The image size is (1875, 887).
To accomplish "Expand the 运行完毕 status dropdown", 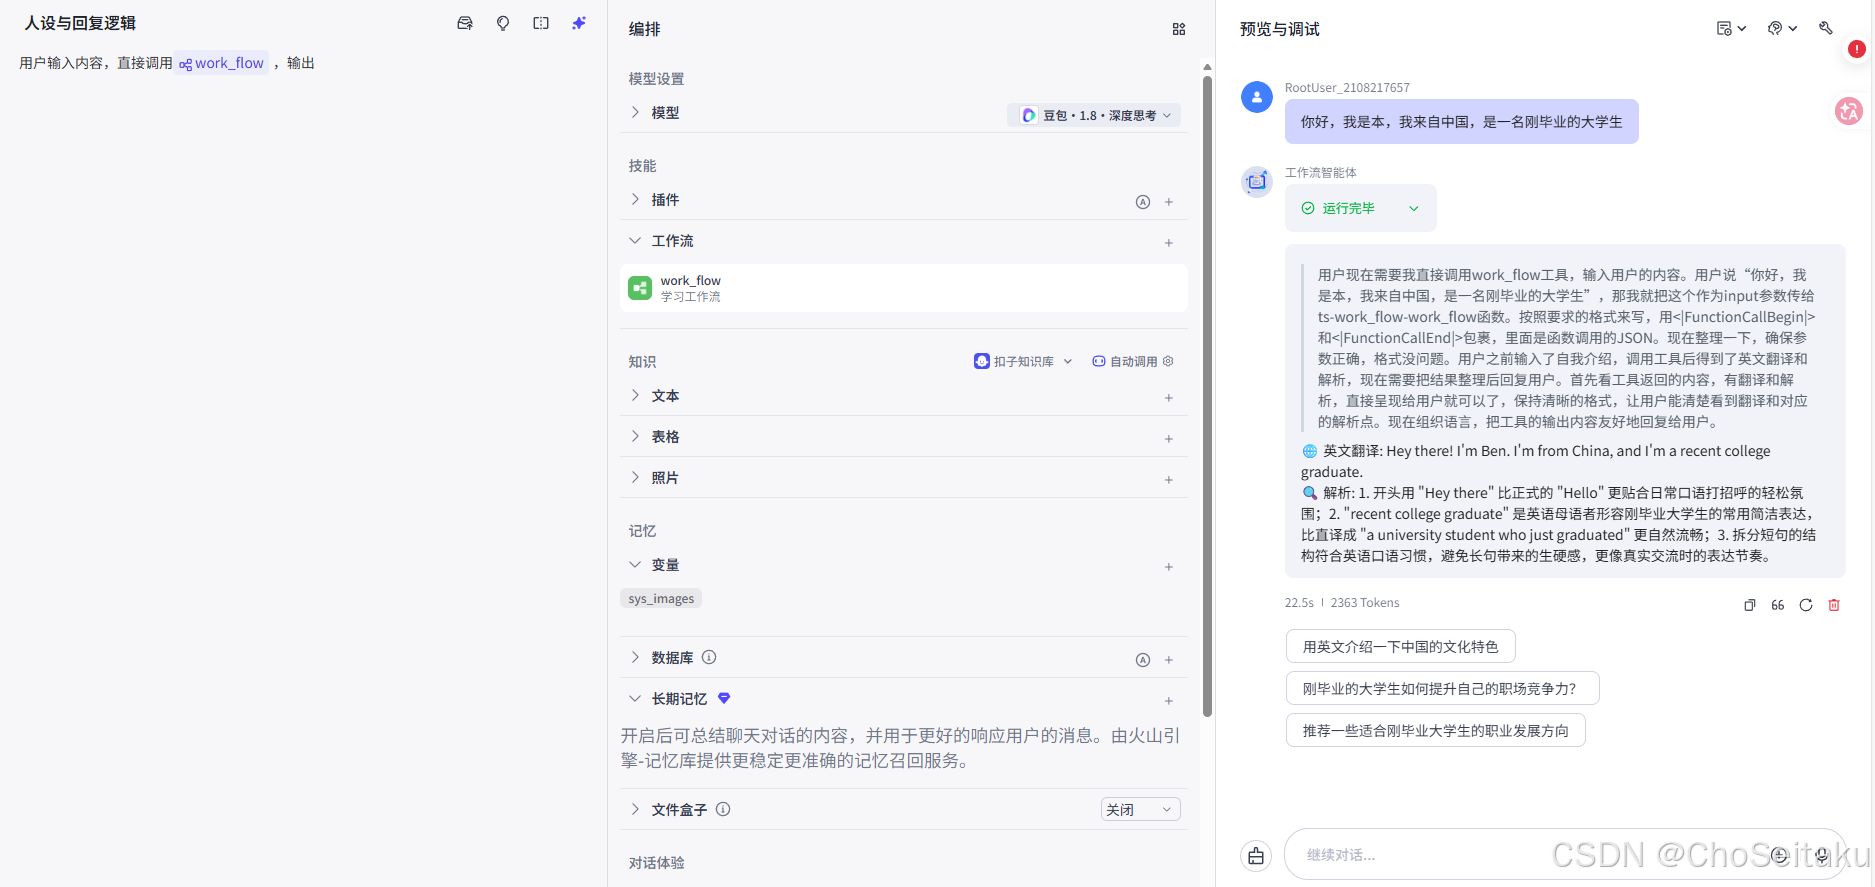I will (1414, 208).
